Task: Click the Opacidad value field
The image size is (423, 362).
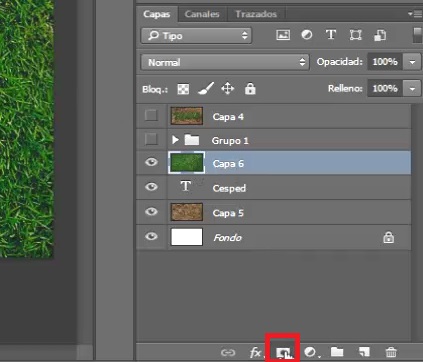Action: coord(385,62)
